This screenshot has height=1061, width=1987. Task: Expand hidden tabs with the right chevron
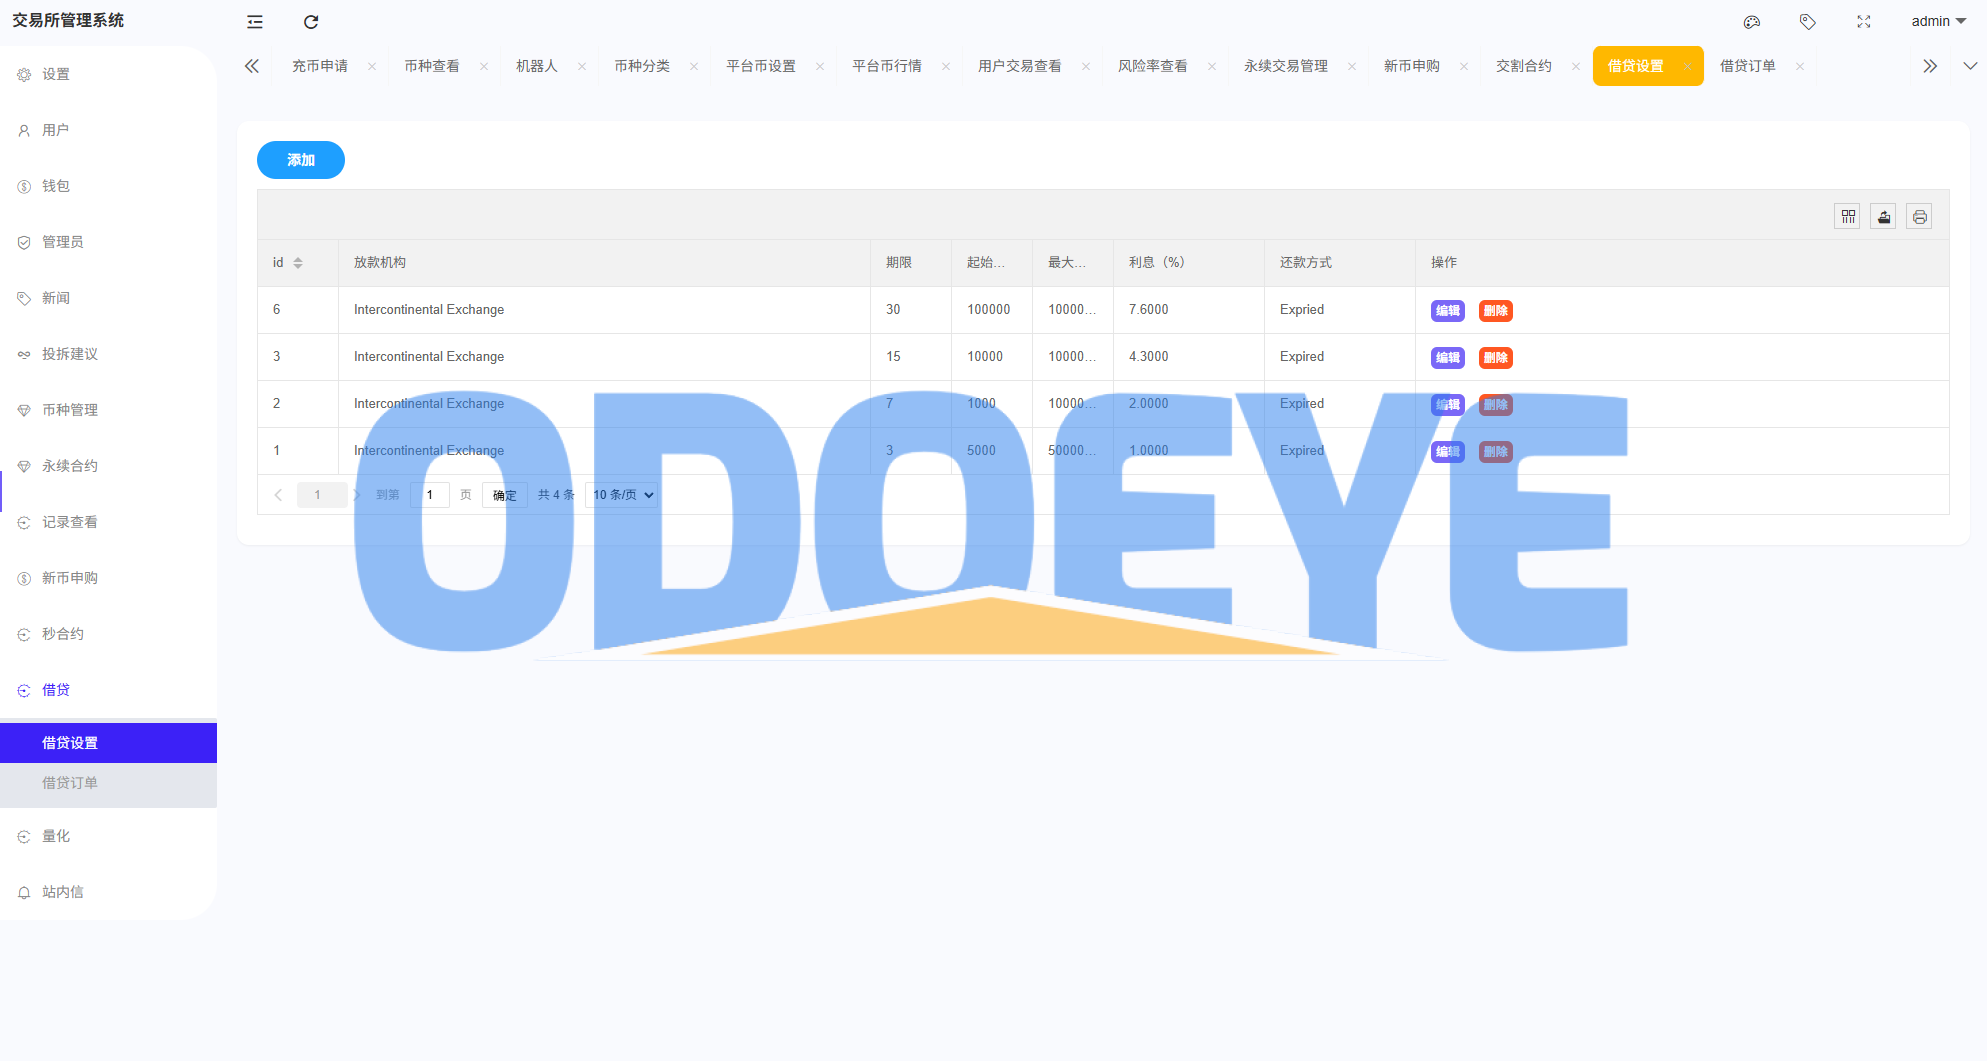point(1929,65)
